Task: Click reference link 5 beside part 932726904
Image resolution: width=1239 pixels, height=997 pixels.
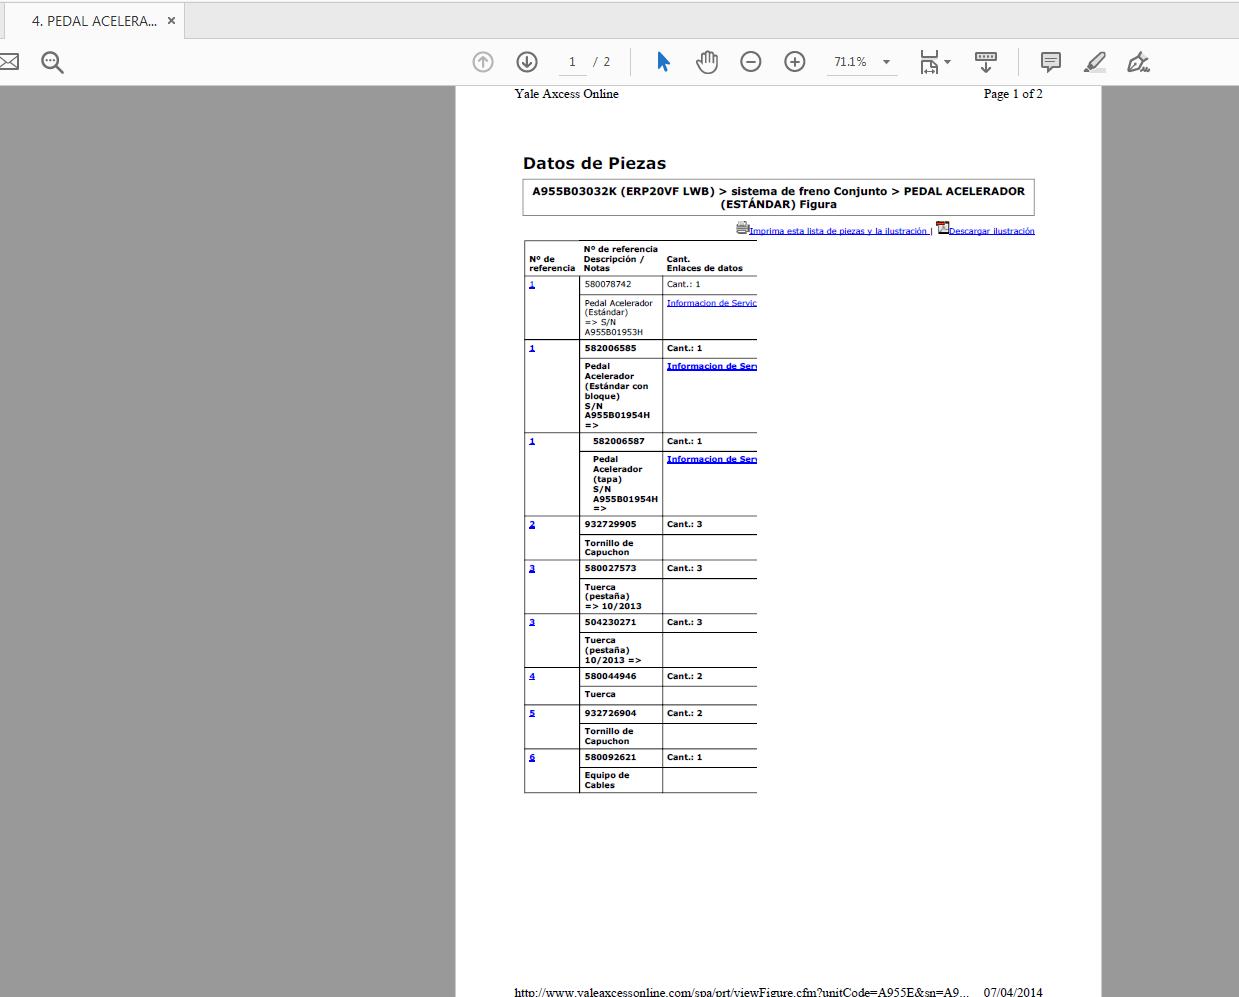Action: coord(532,713)
